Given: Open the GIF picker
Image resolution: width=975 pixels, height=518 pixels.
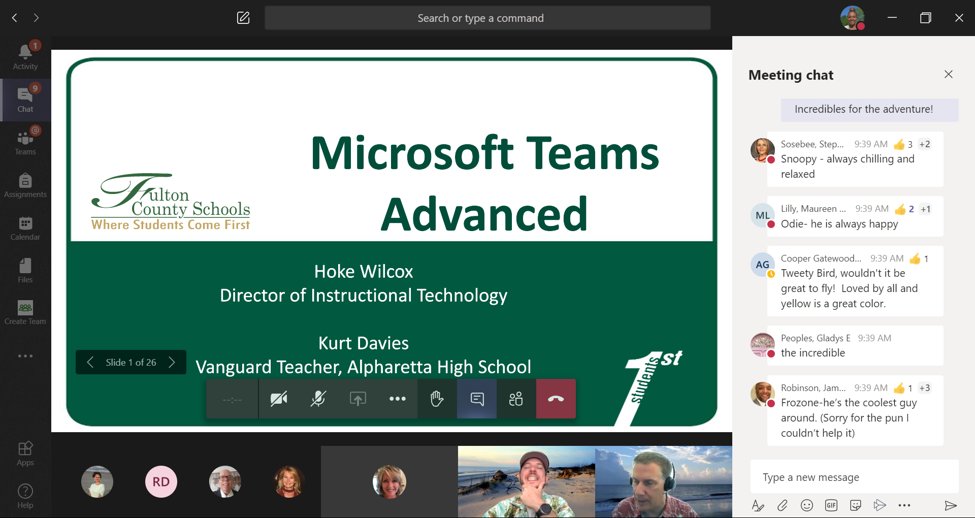Looking at the screenshot, I should pyautogui.click(x=831, y=506).
